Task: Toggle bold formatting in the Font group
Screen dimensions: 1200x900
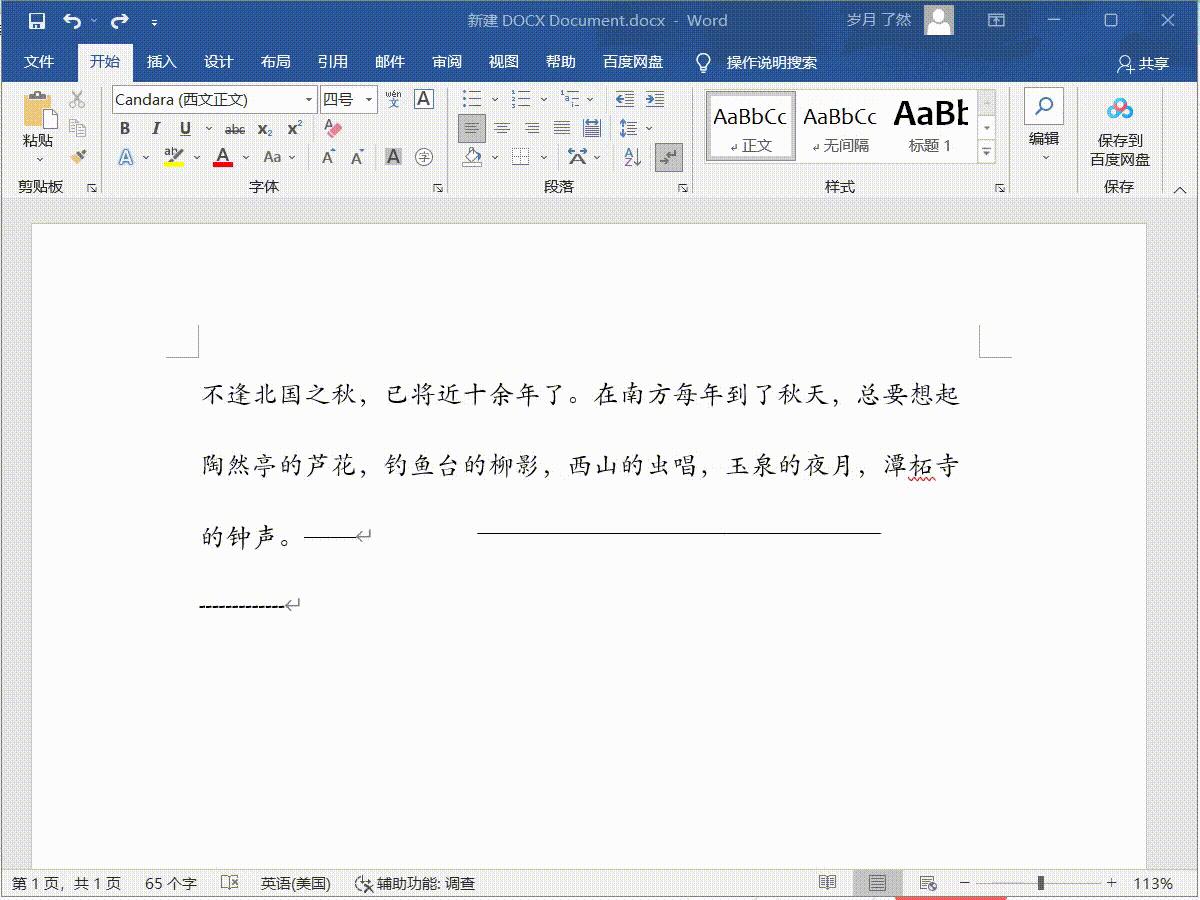Action: 125,128
